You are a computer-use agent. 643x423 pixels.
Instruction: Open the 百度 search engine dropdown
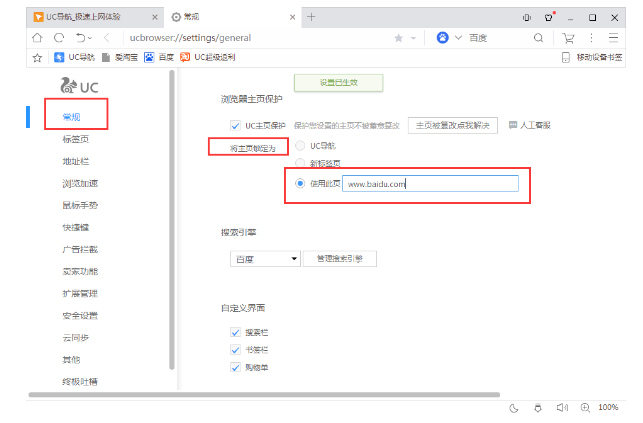265,259
